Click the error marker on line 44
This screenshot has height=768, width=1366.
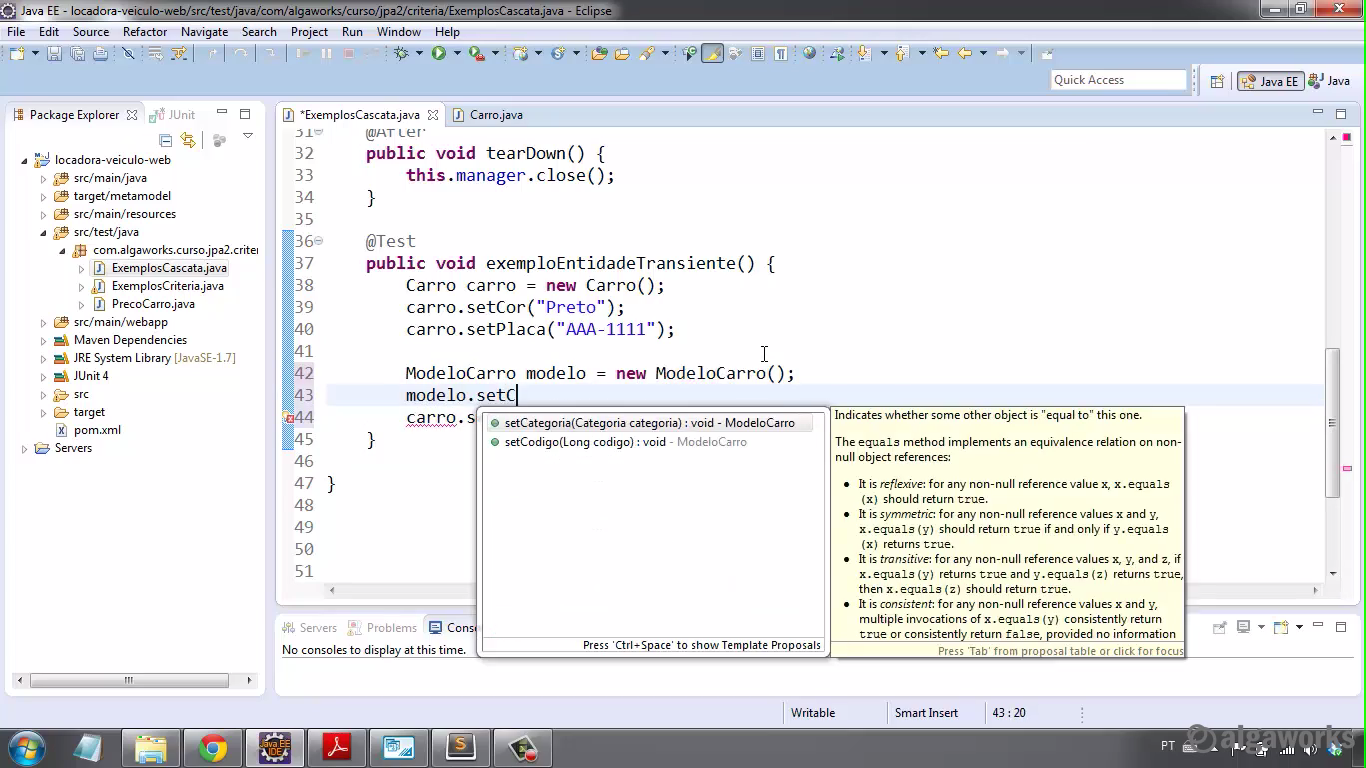[289, 418]
